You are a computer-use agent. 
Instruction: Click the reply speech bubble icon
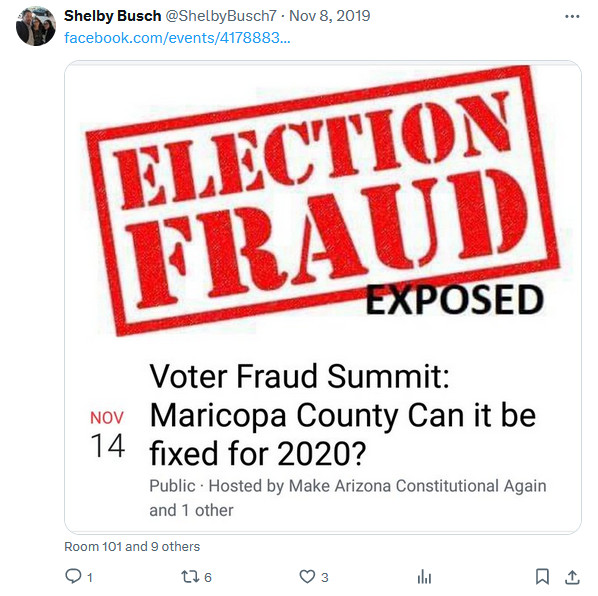tap(73, 576)
